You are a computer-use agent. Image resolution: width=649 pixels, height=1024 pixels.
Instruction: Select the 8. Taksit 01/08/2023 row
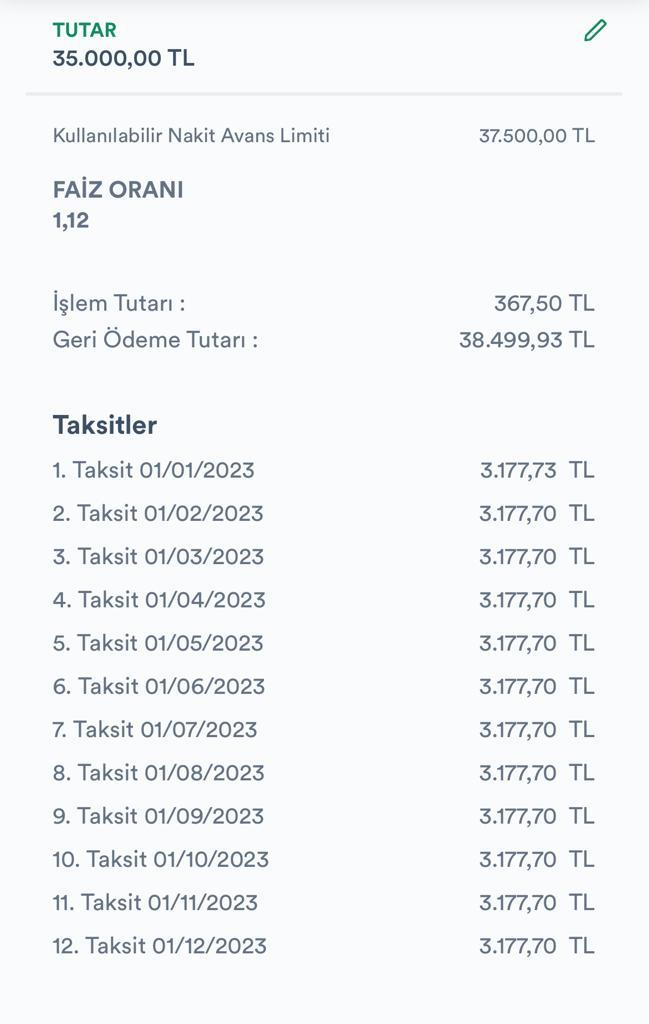324,773
